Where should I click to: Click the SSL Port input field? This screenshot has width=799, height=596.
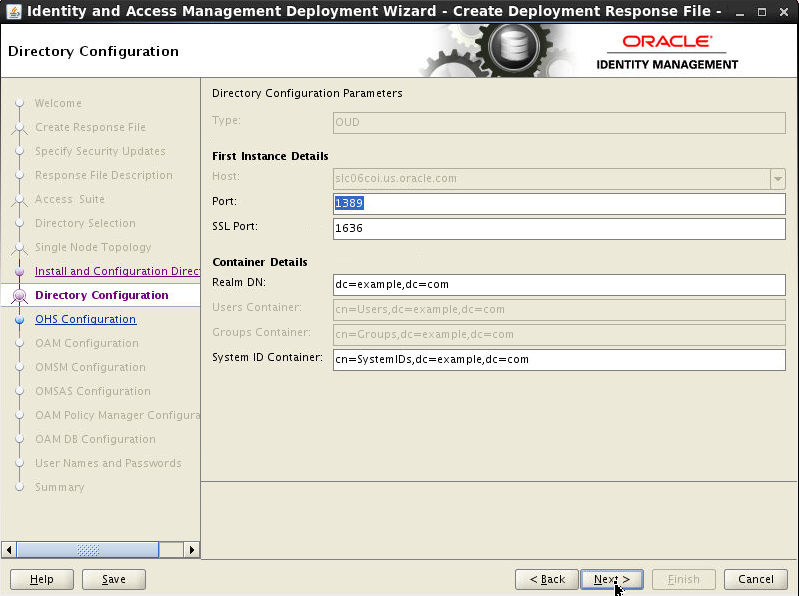[x=559, y=228]
